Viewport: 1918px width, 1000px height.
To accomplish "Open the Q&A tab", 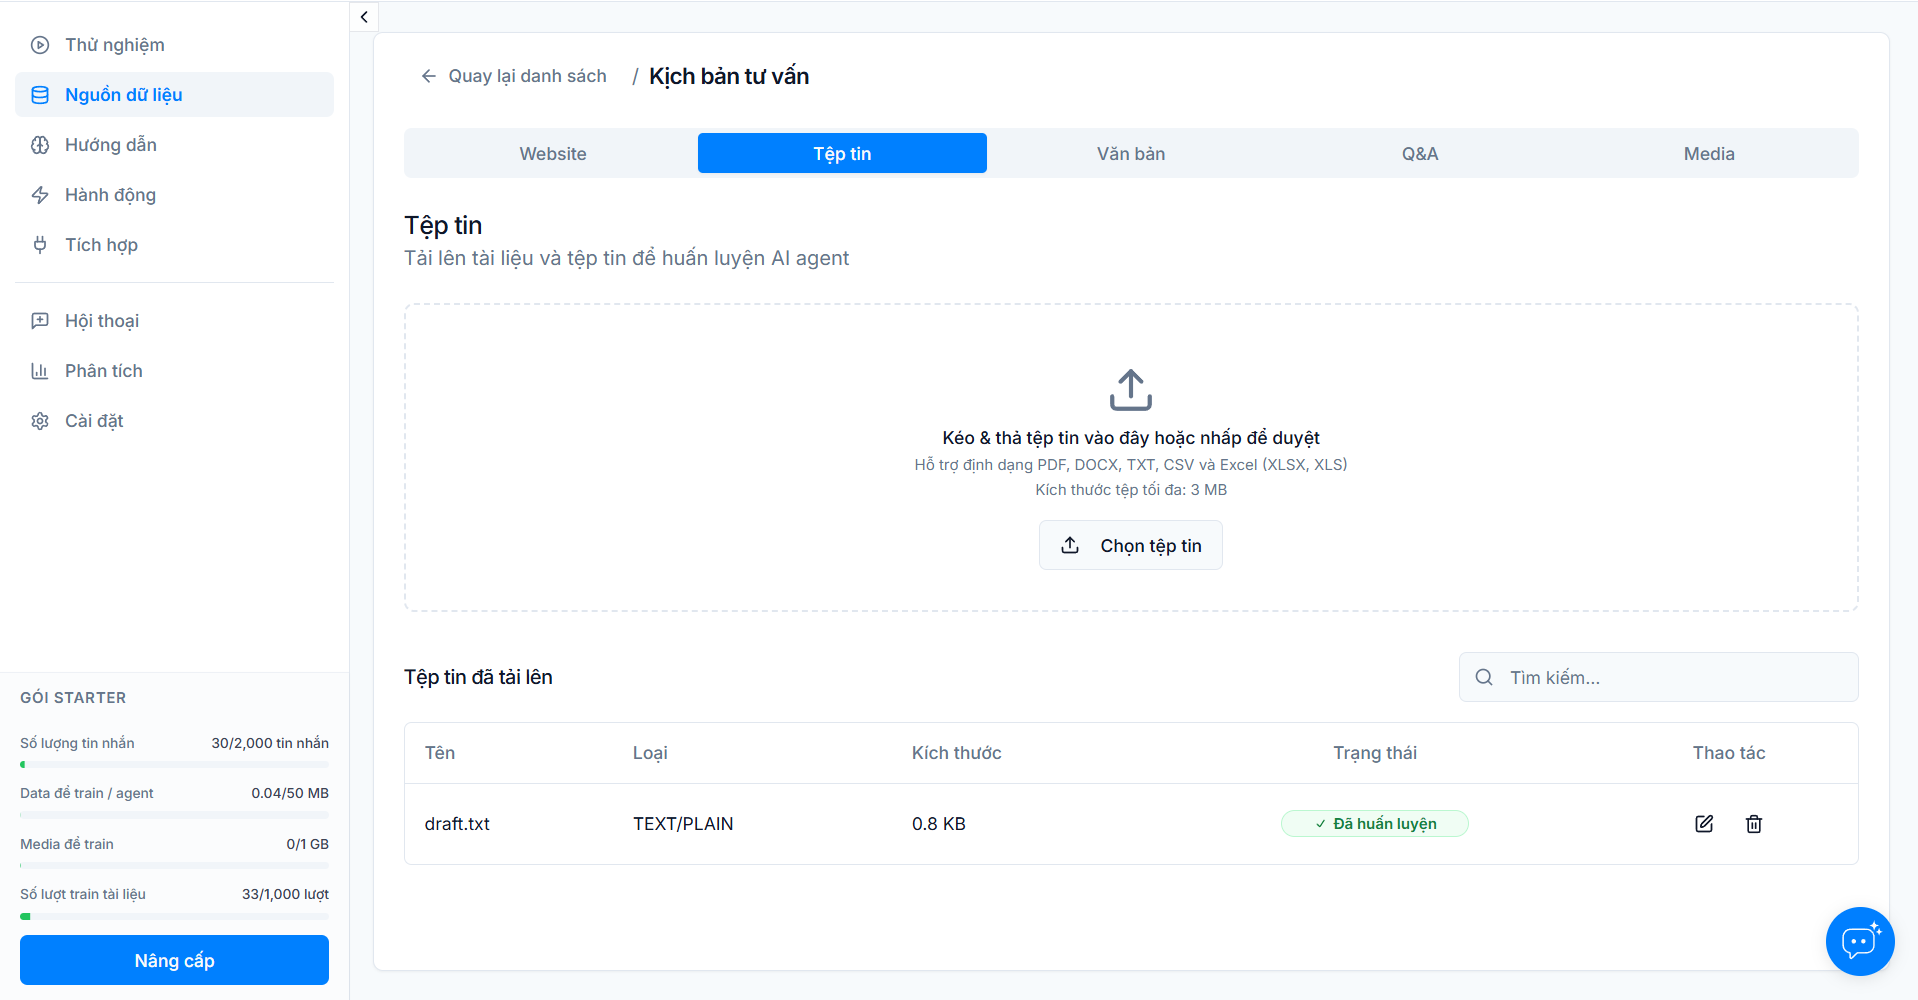I will [1420, 153].
